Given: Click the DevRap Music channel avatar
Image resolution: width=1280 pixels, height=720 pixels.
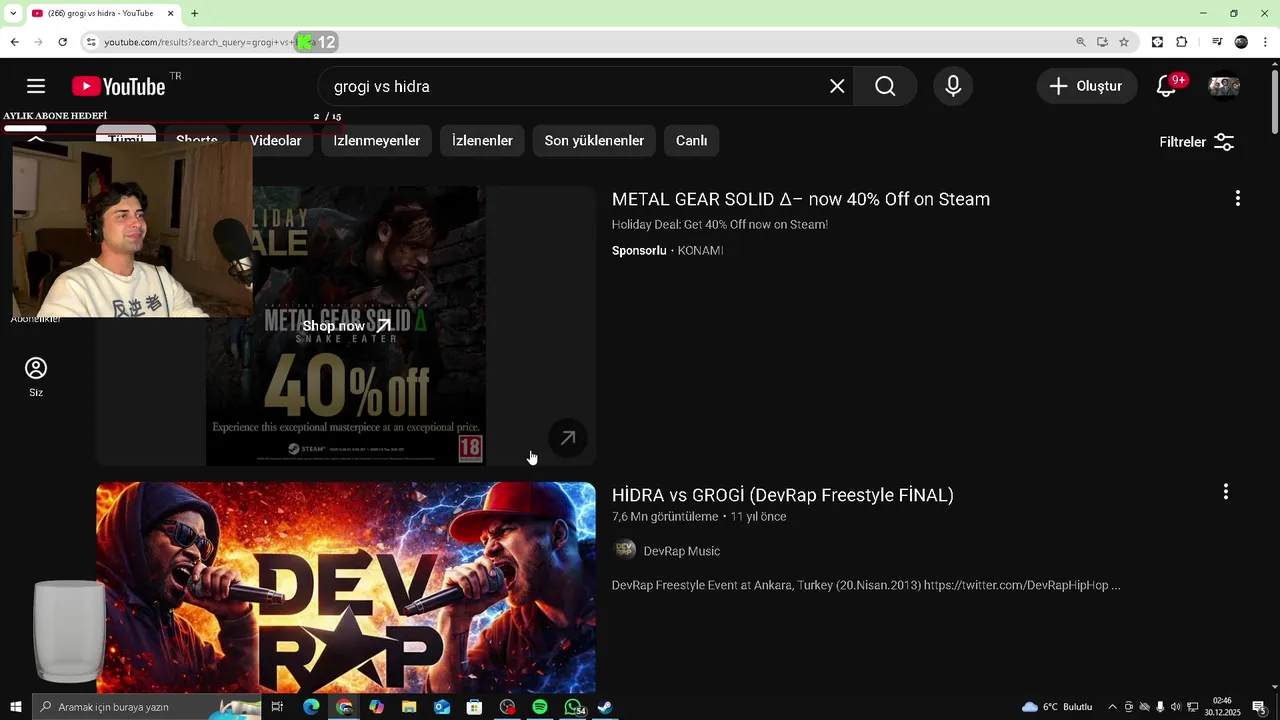Looking at the screenshot, I should 625,550.
